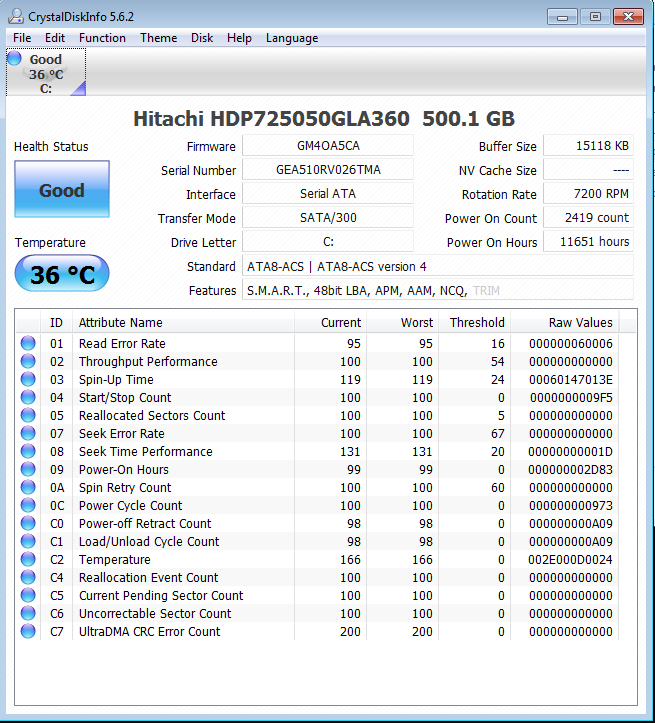This screenshot has height=723, width=655.
Task: Maximize the CrystalDiskInfo window
Action: coord(595,17)
